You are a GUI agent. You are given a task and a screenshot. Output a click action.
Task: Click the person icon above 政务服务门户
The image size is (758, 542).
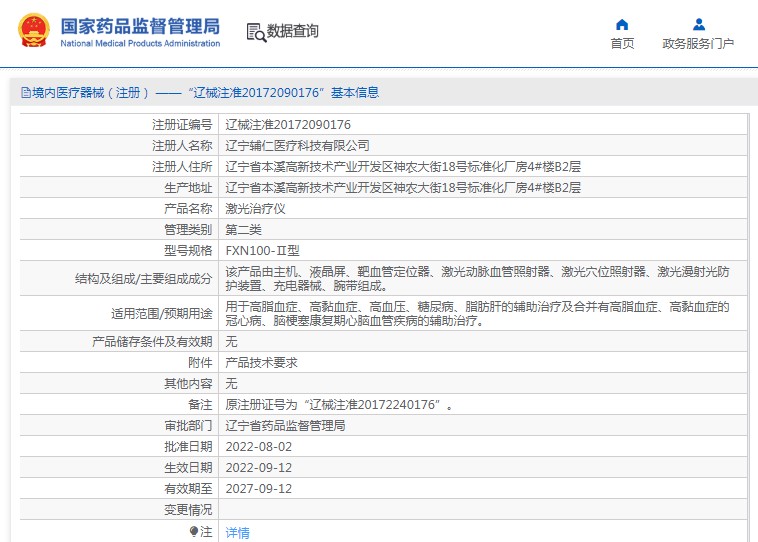[698, 24]
